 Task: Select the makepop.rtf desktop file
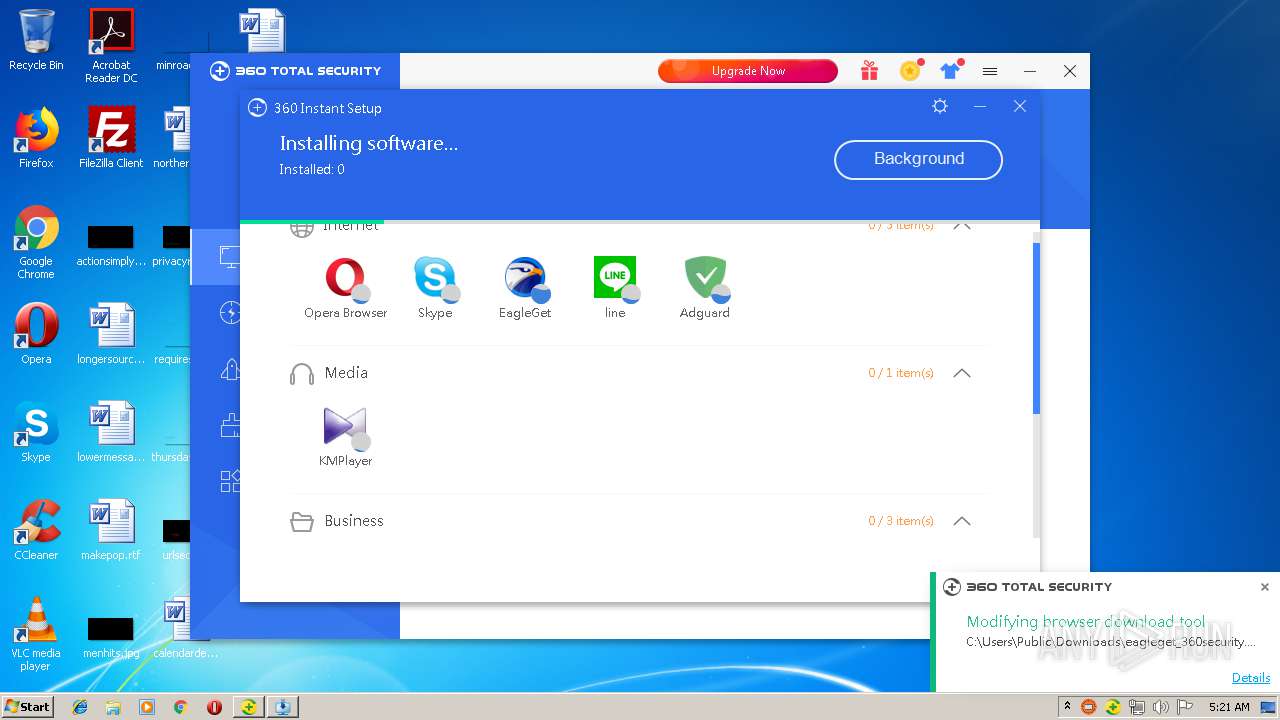point(111,530)
